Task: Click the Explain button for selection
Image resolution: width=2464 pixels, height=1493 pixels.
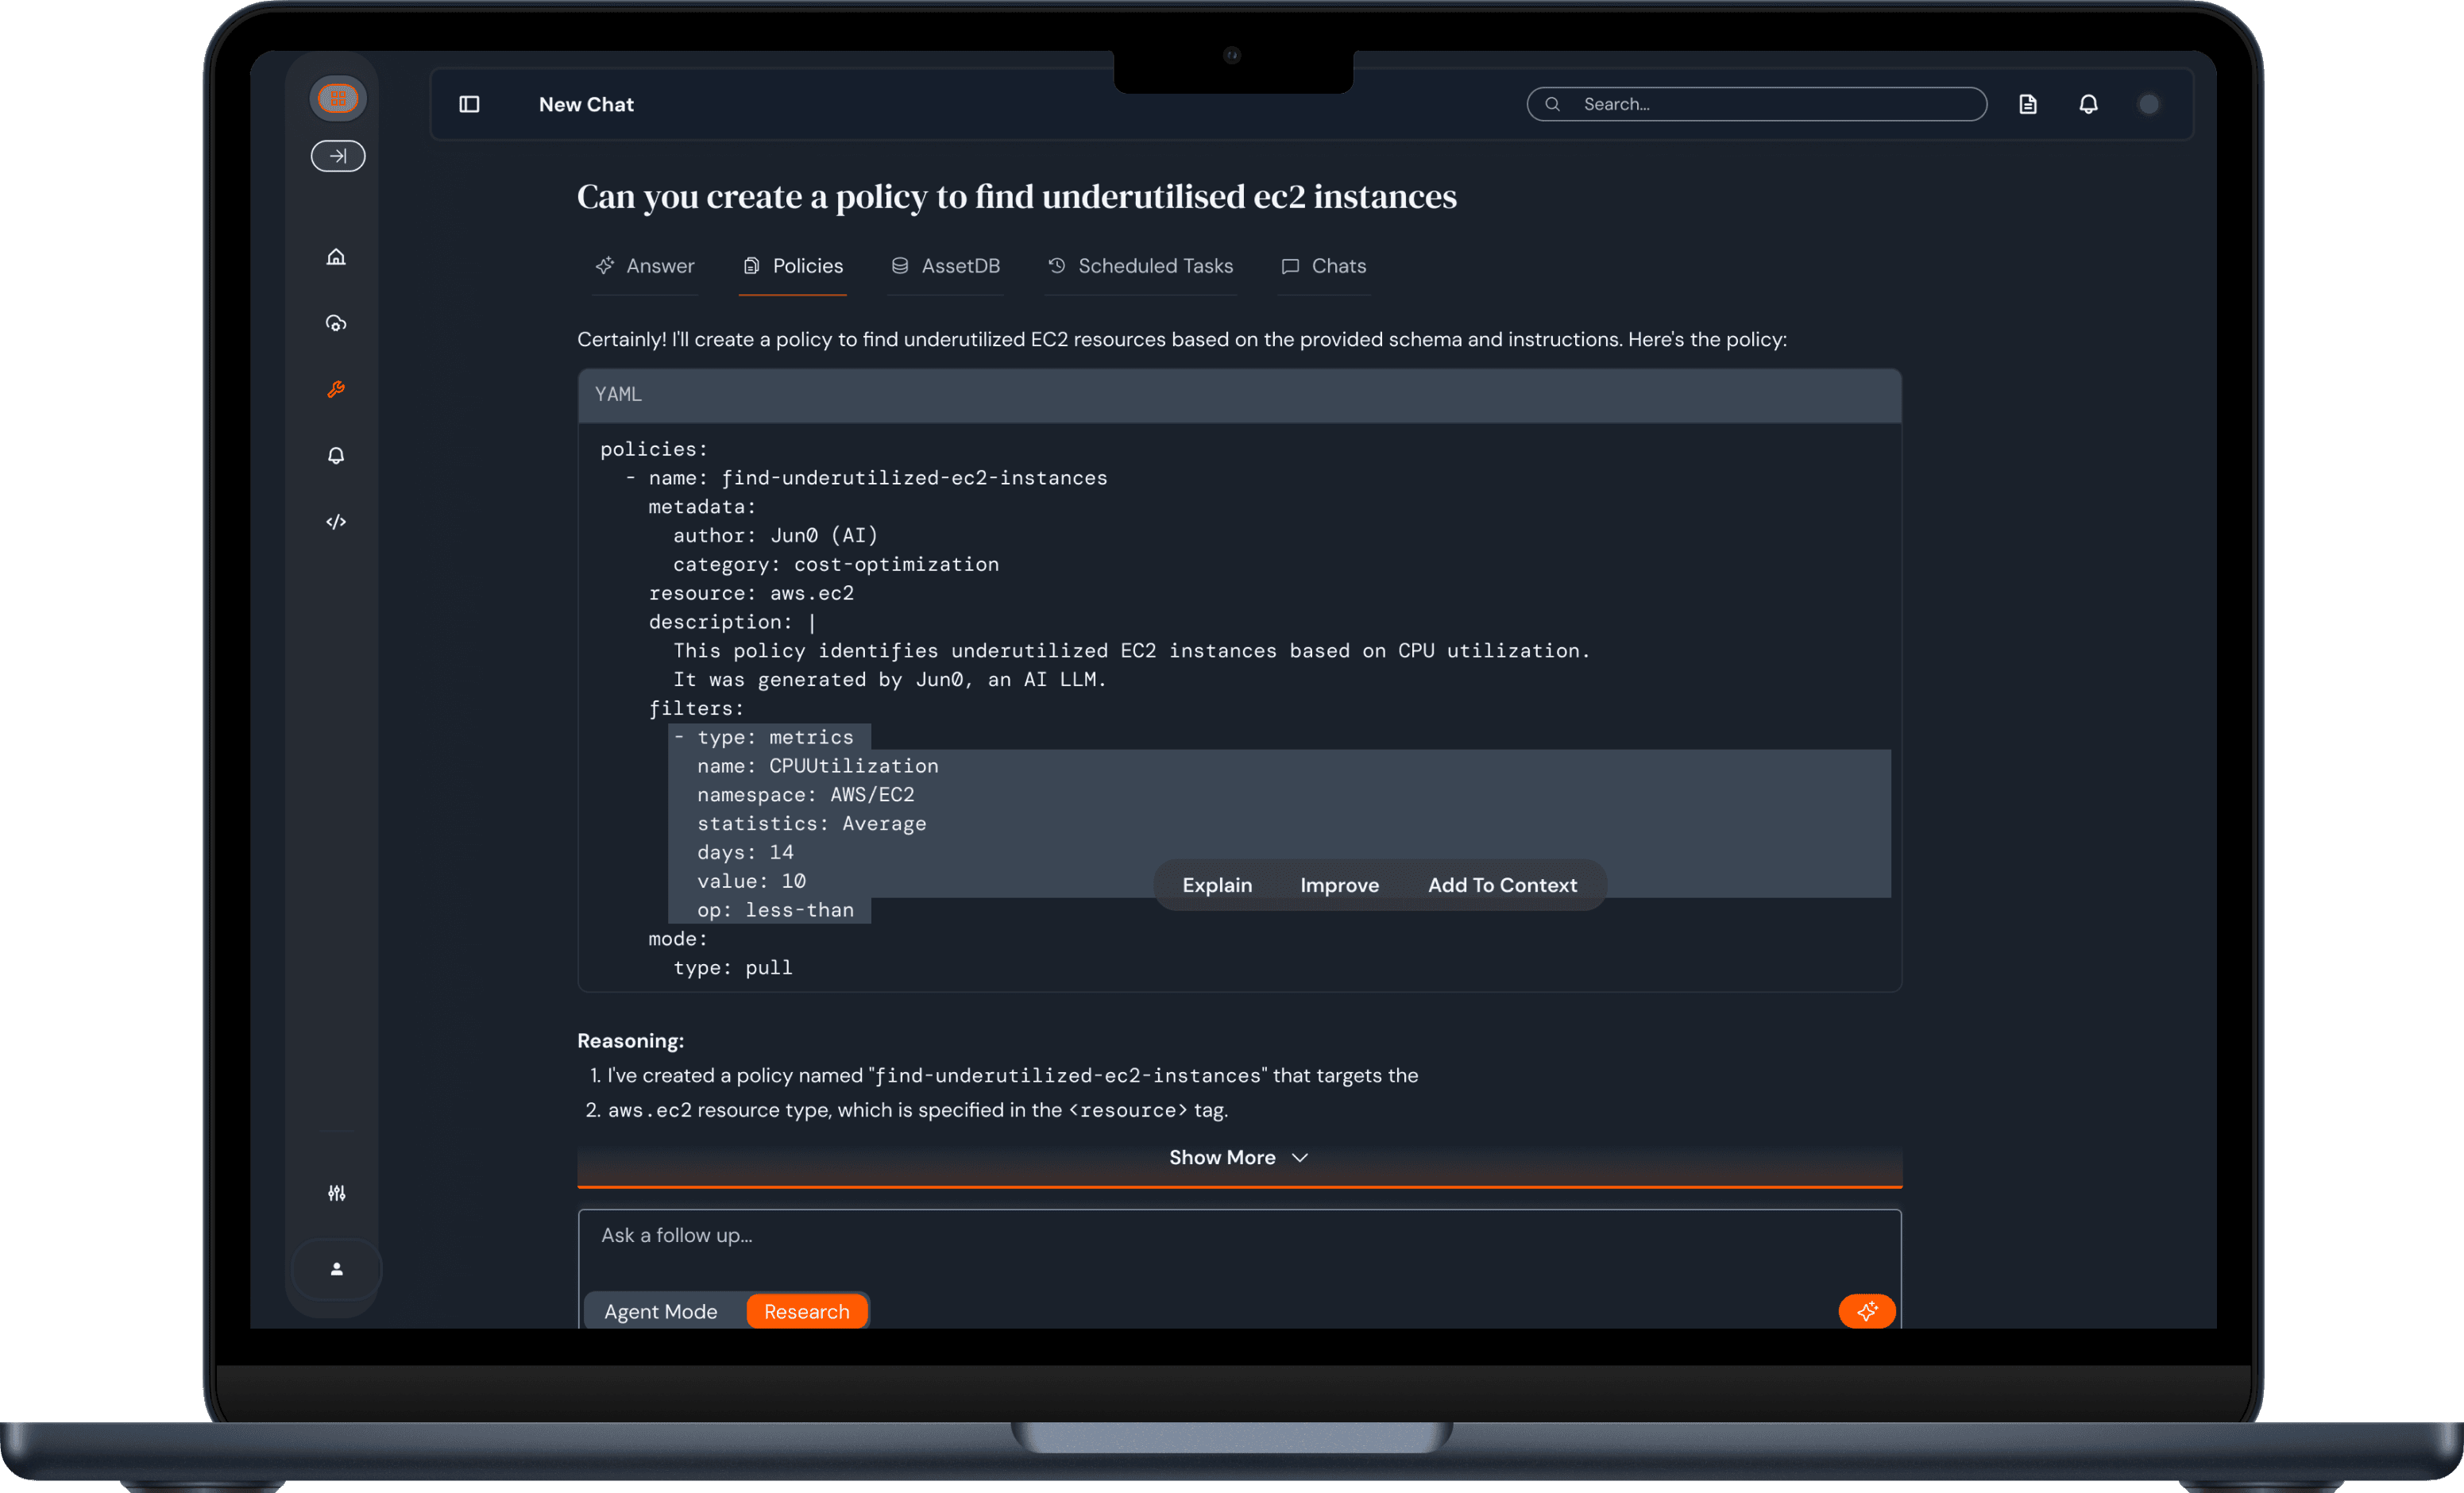Action: [1216, 885]
